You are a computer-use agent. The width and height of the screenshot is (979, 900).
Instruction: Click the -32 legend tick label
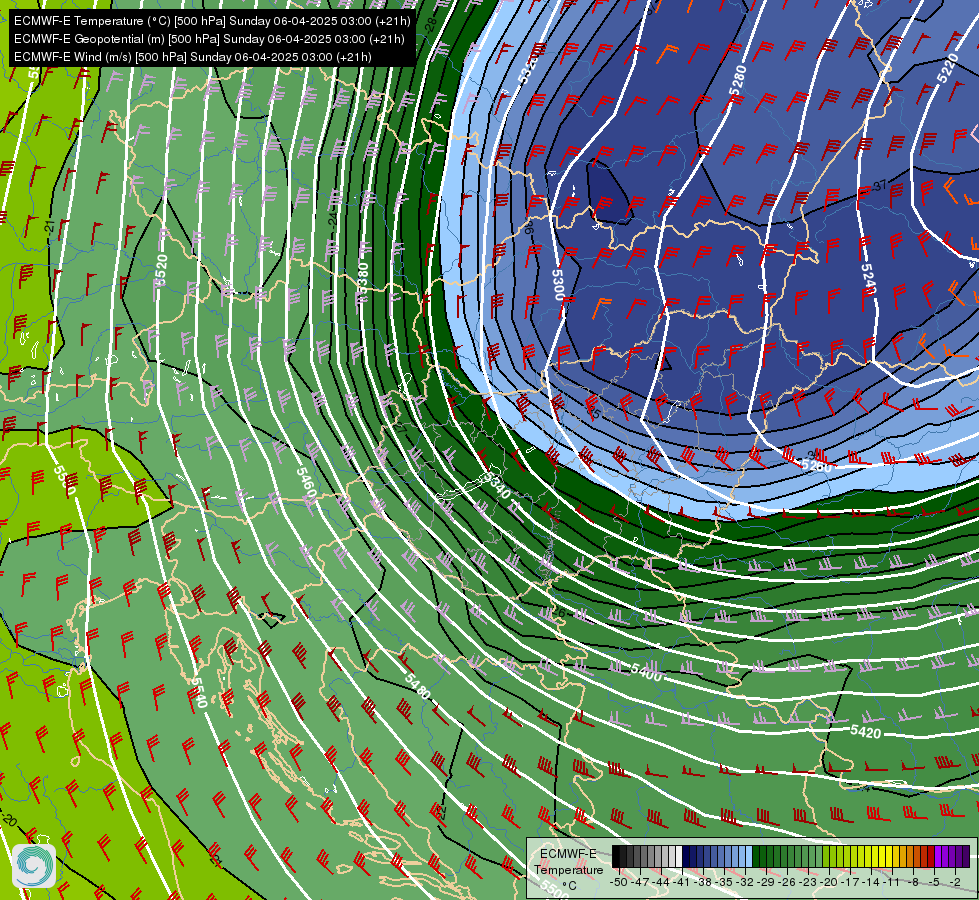(745, 883)
